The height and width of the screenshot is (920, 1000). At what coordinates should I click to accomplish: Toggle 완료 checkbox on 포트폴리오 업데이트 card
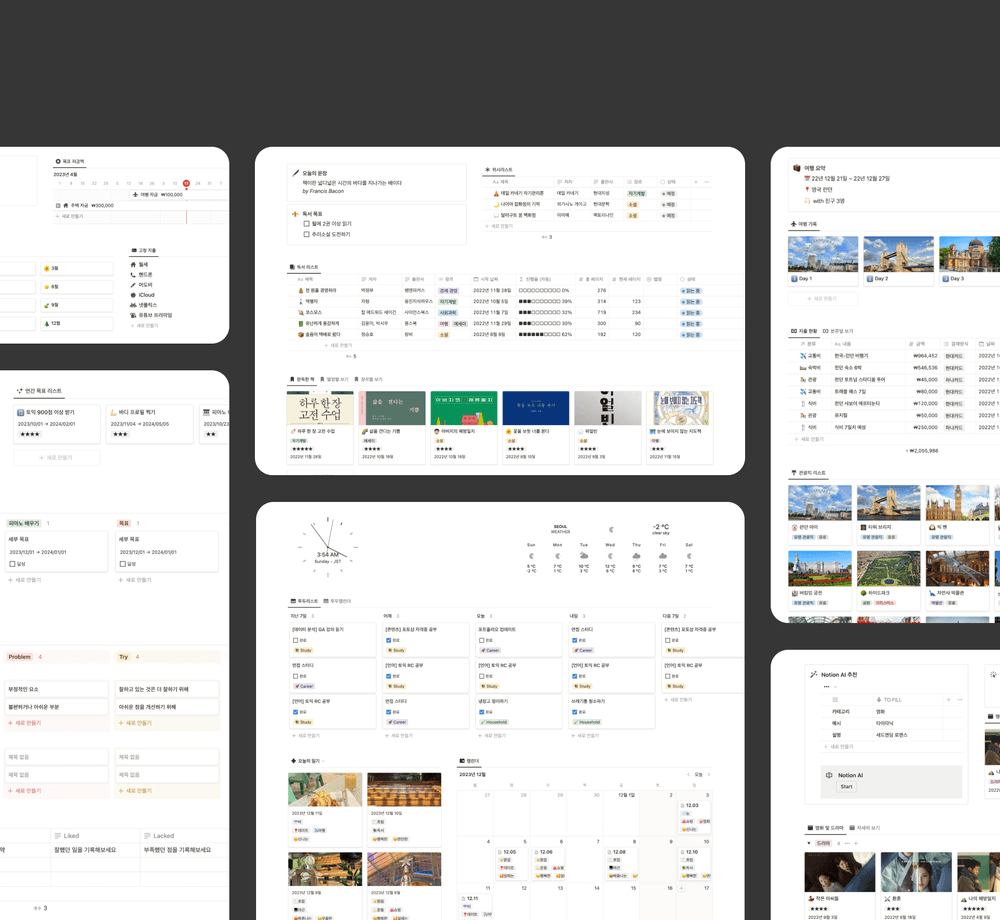click(481, 640)
